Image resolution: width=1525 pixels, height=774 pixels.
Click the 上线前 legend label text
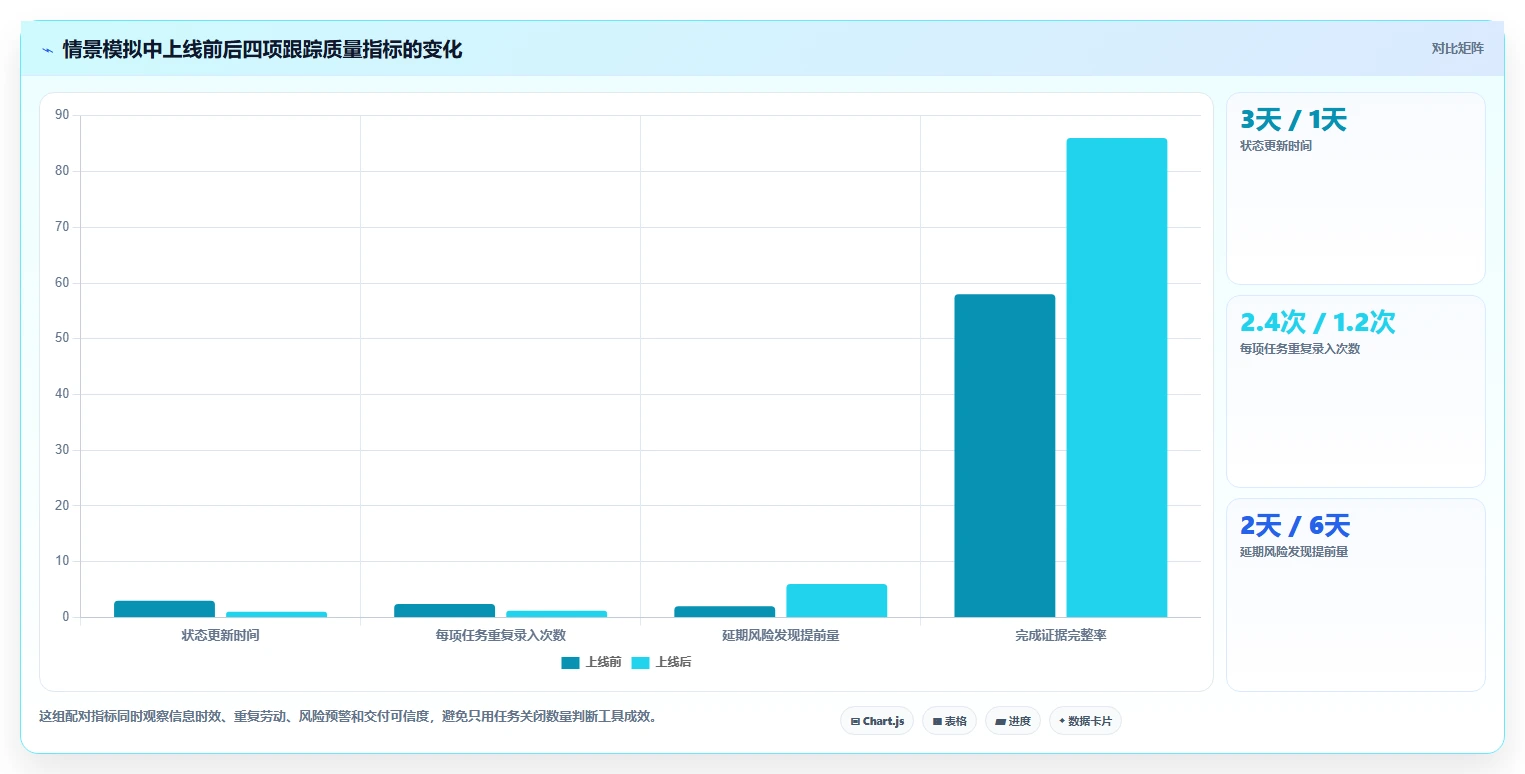(603, 662)
